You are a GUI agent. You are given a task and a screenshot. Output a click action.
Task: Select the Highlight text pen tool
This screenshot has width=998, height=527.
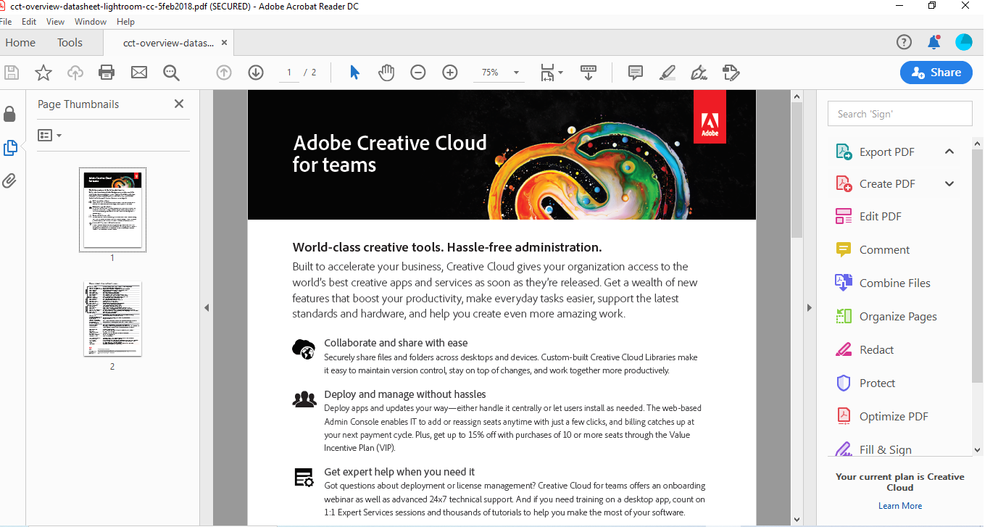pyautogui.click(x=667, y=73)
